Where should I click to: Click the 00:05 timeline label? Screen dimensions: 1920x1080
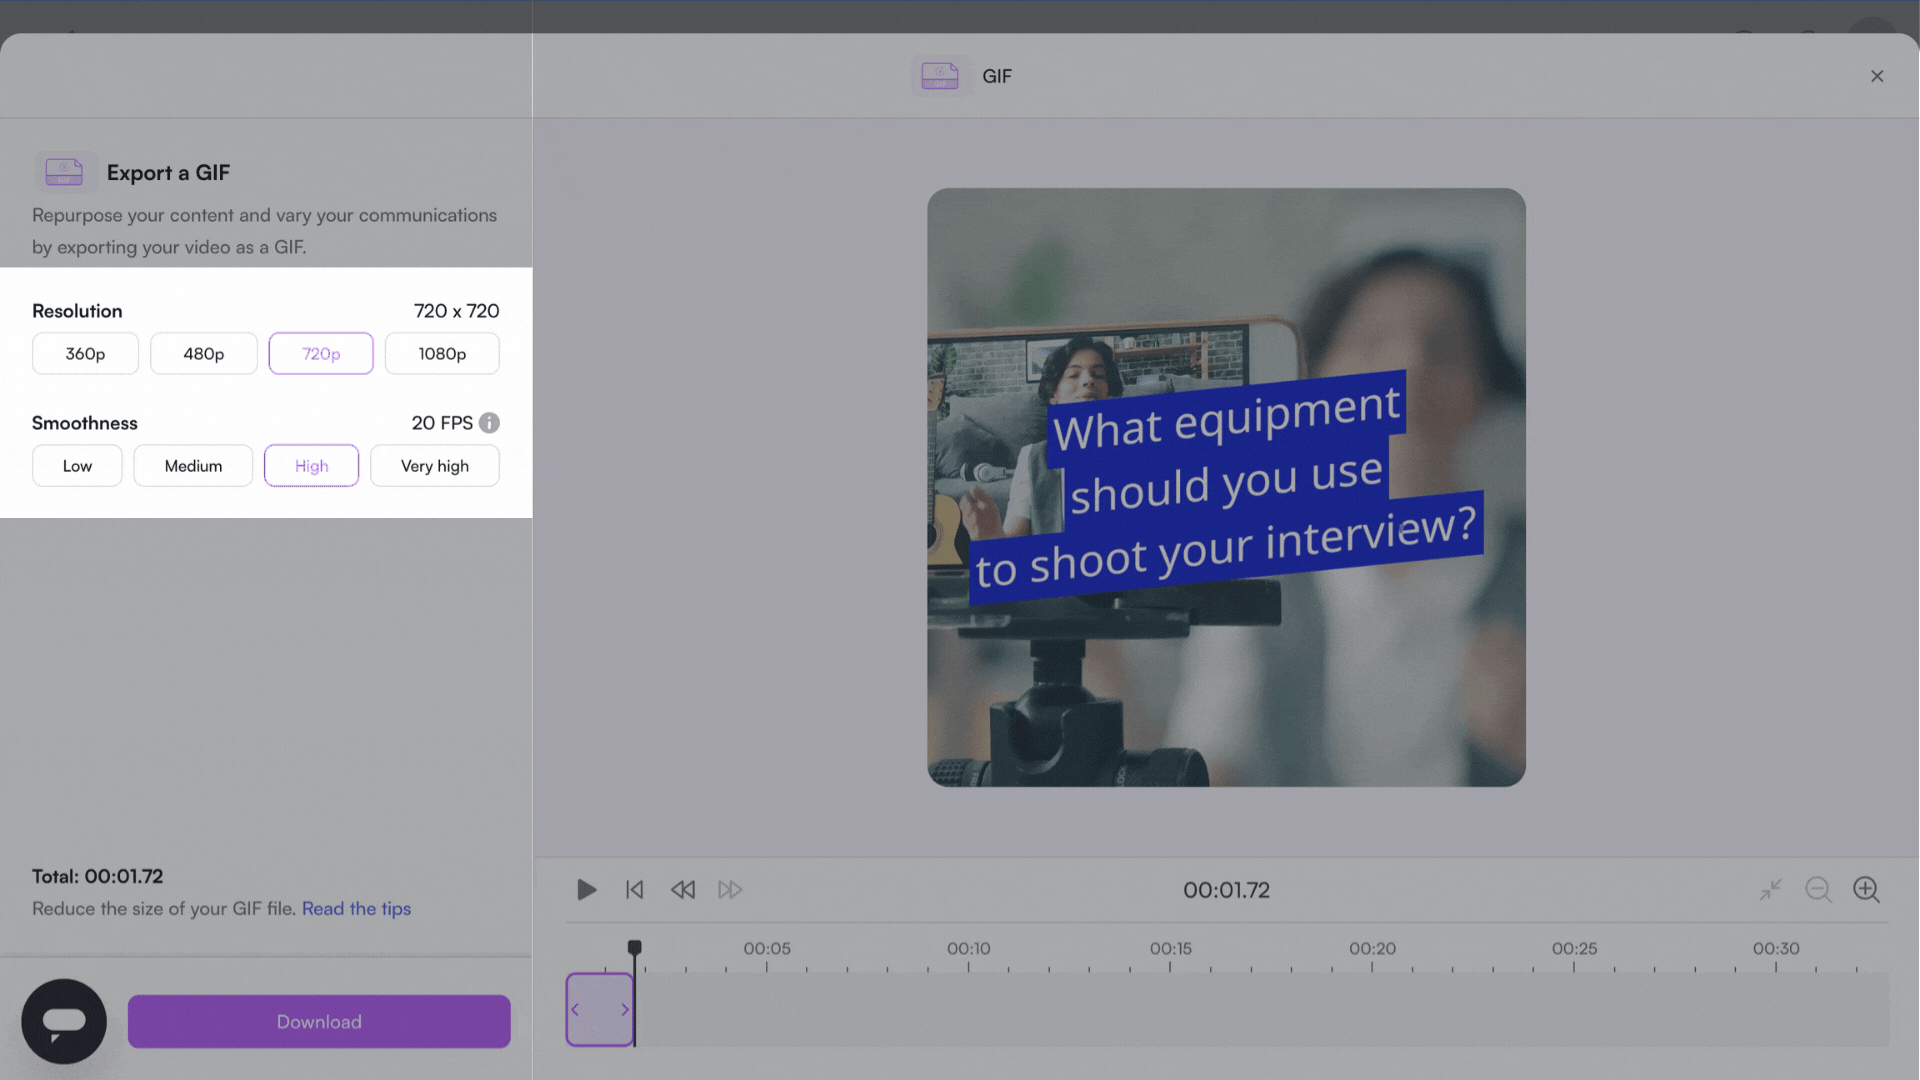(767, 948)
